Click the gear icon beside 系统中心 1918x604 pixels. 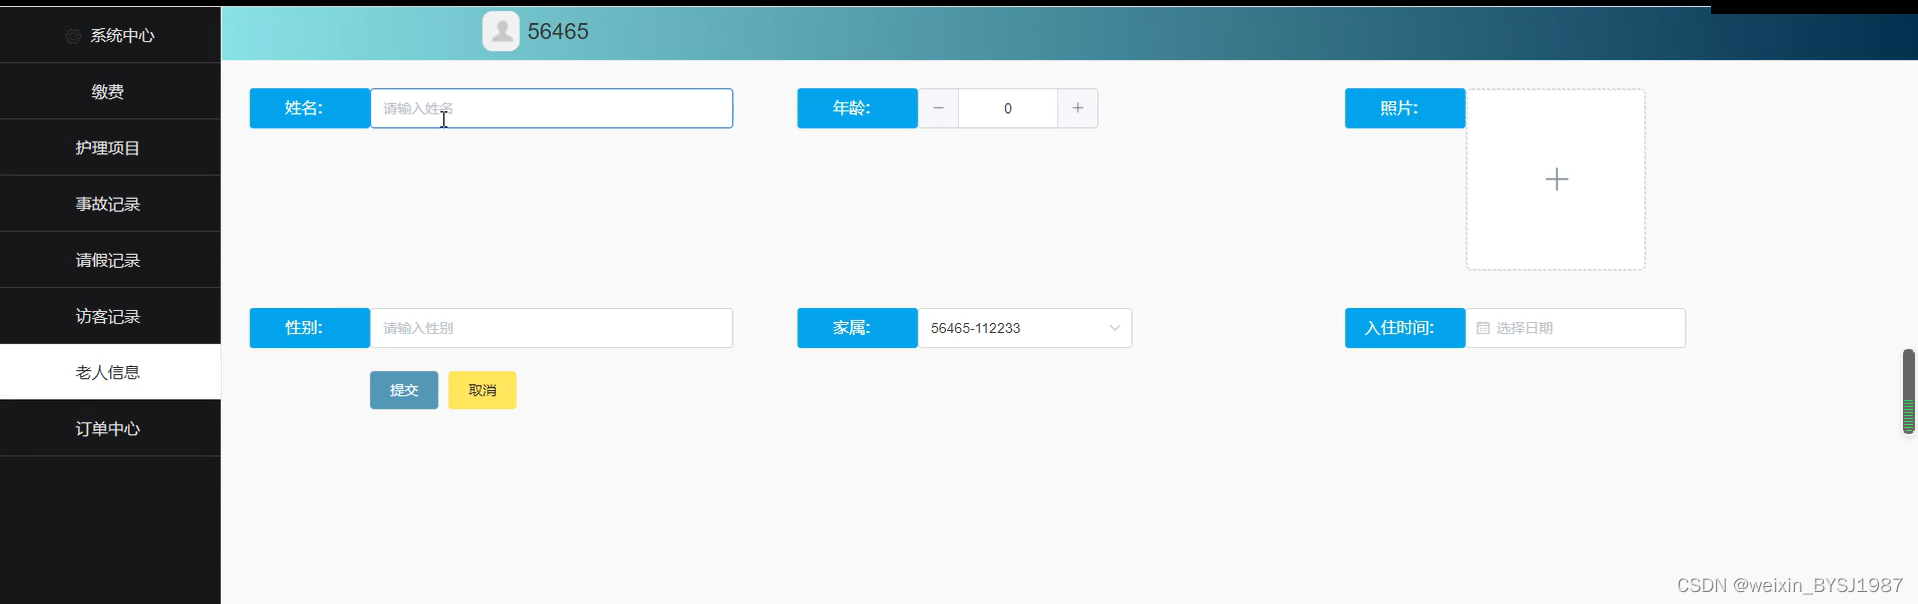point(73,36)
